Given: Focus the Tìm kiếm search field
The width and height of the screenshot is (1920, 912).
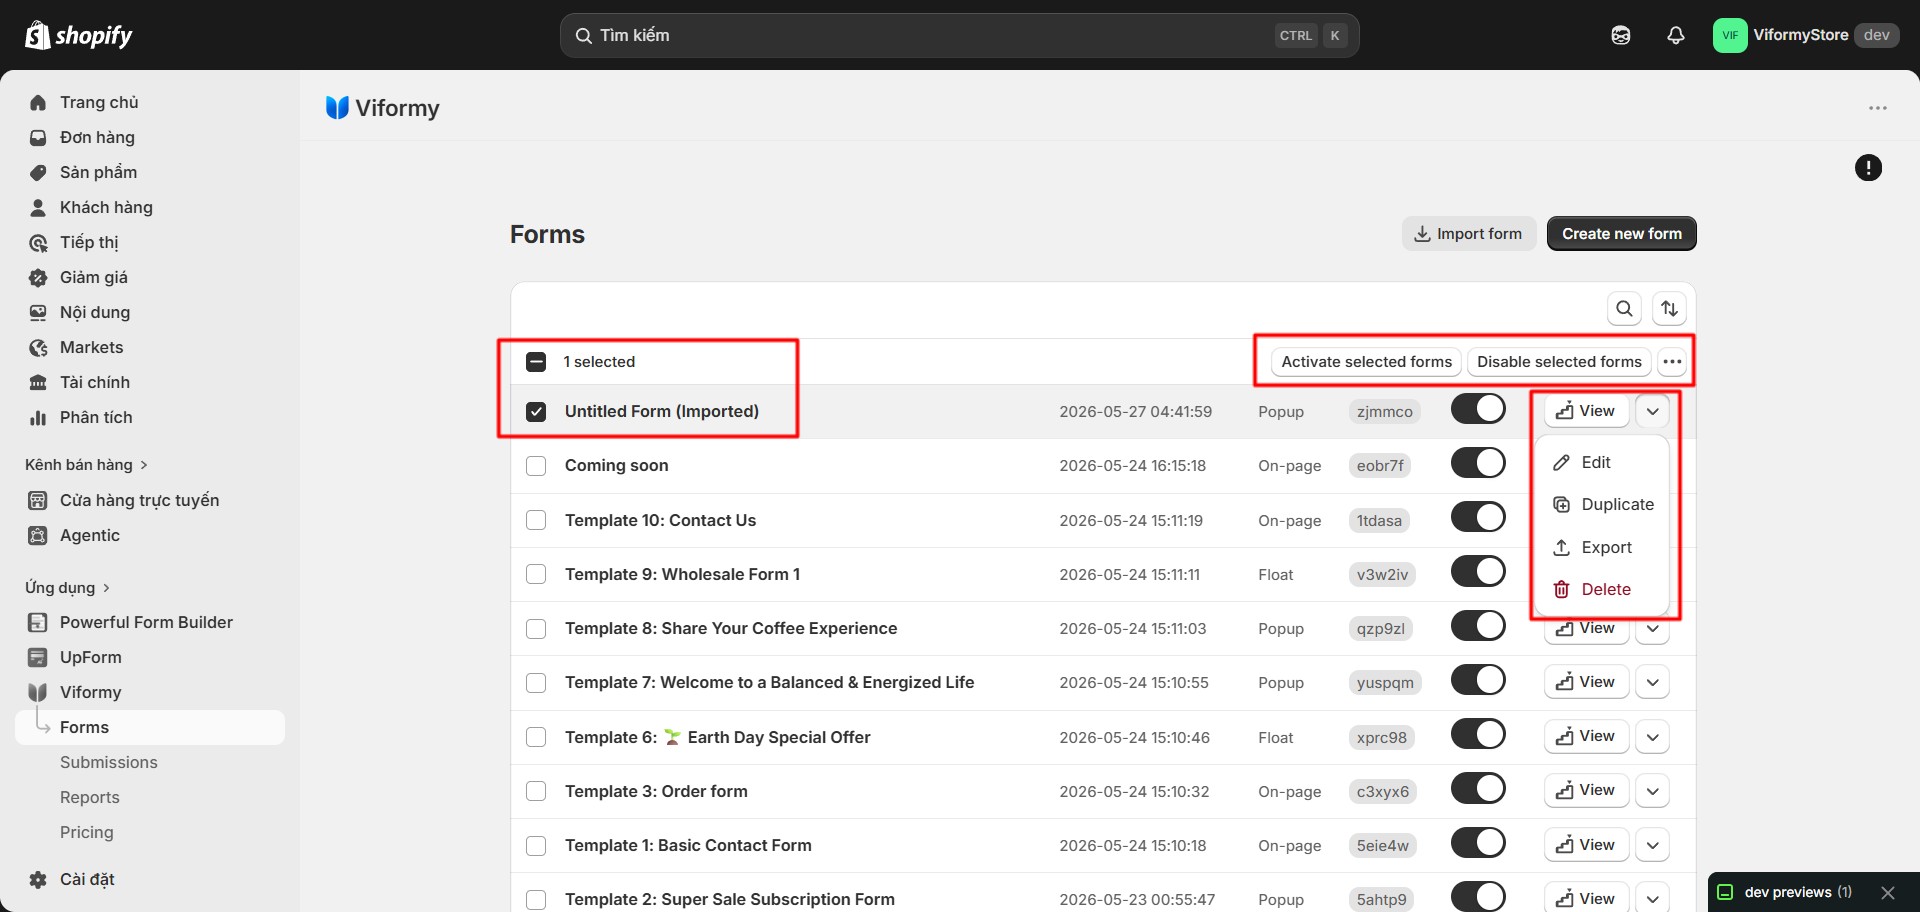Looking at the screenshot, I should pyautogui.click(x=959, y=35).
